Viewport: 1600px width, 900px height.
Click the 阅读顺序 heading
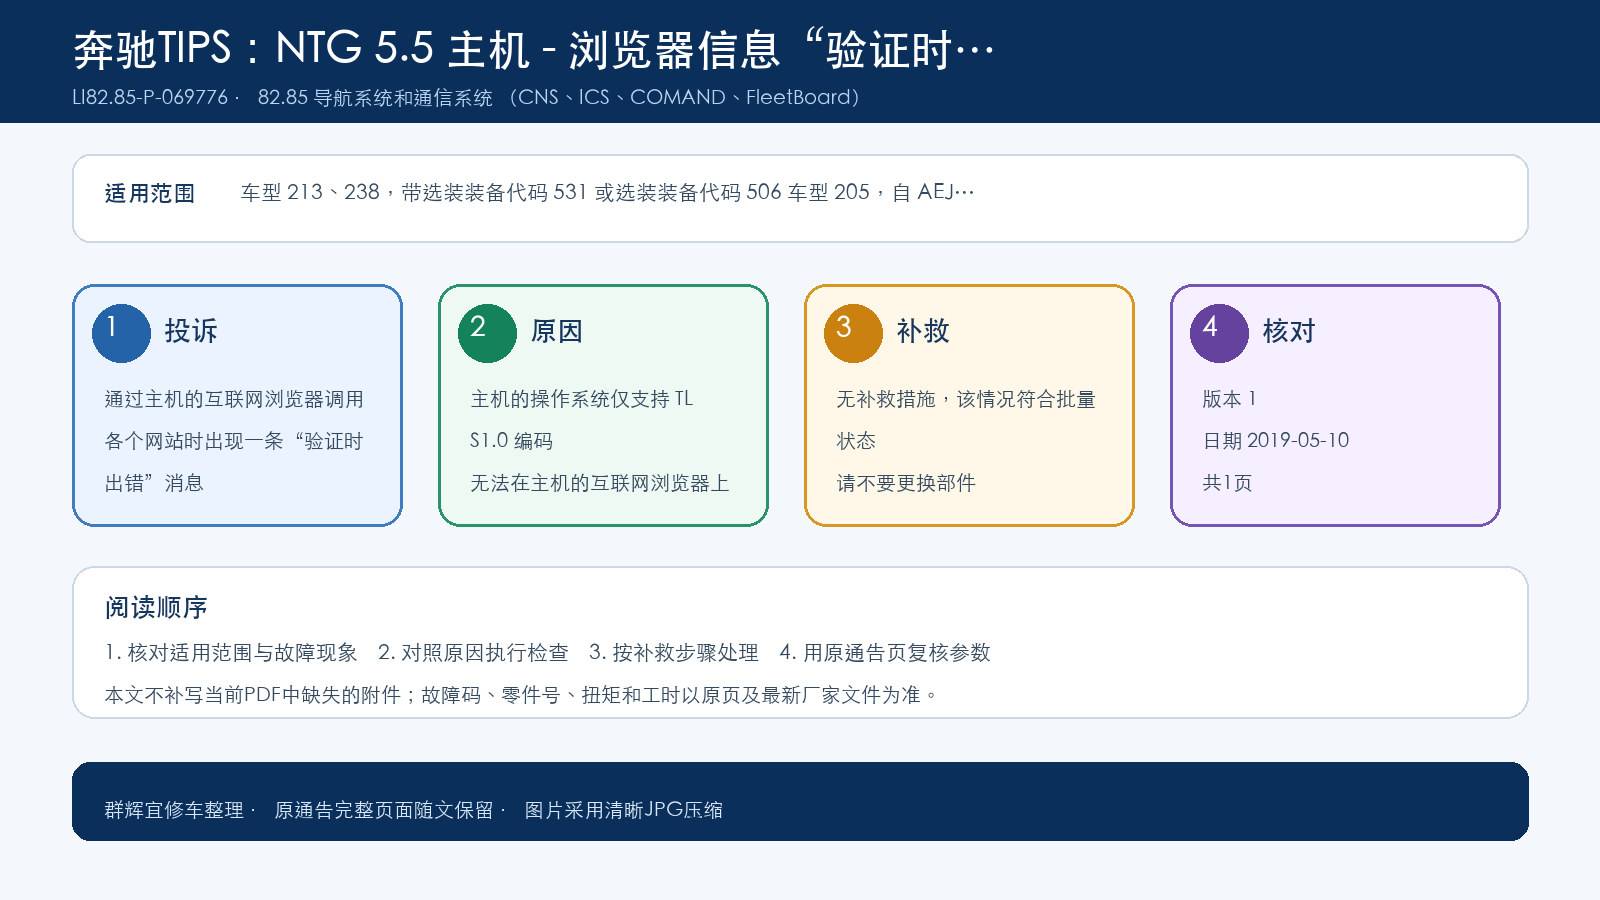click(x=156, y=607)
